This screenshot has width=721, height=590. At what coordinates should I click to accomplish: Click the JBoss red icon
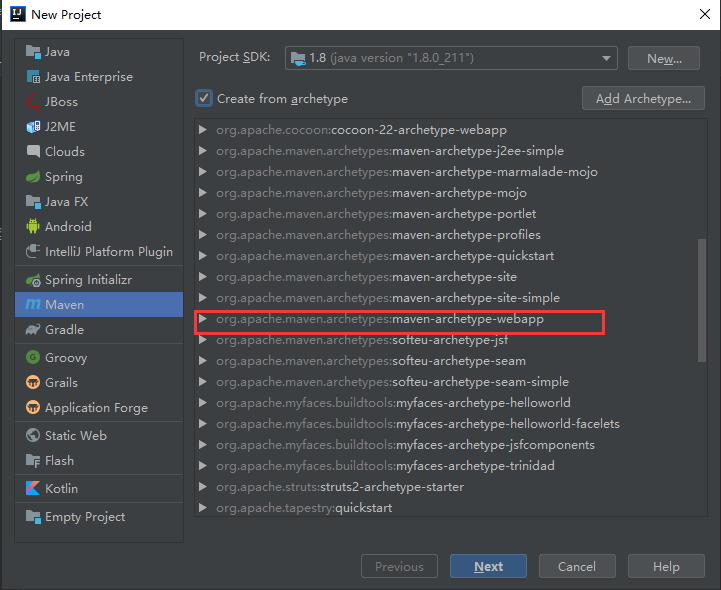33,102
